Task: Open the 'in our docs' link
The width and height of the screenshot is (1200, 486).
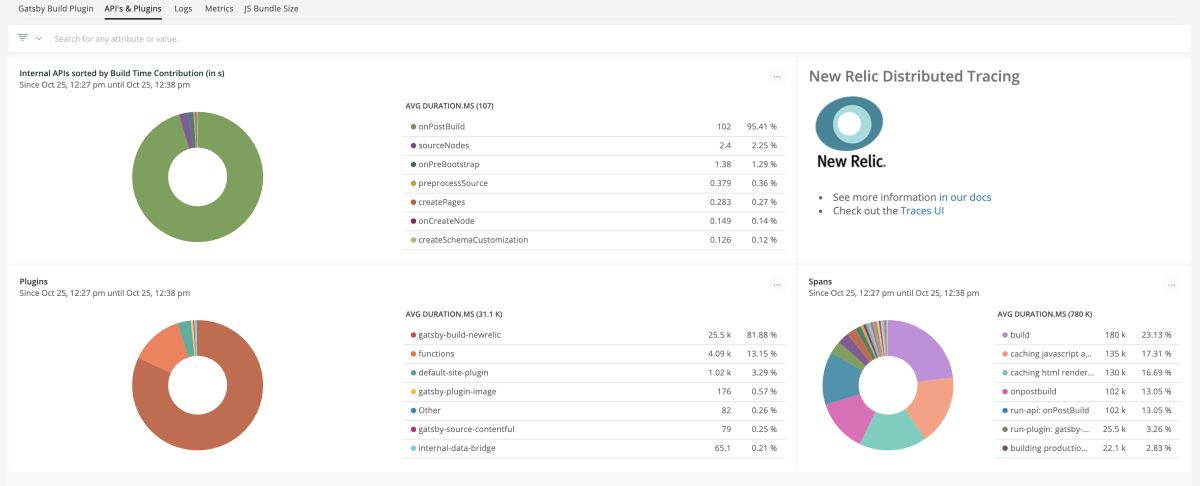Action: (965, 197)
